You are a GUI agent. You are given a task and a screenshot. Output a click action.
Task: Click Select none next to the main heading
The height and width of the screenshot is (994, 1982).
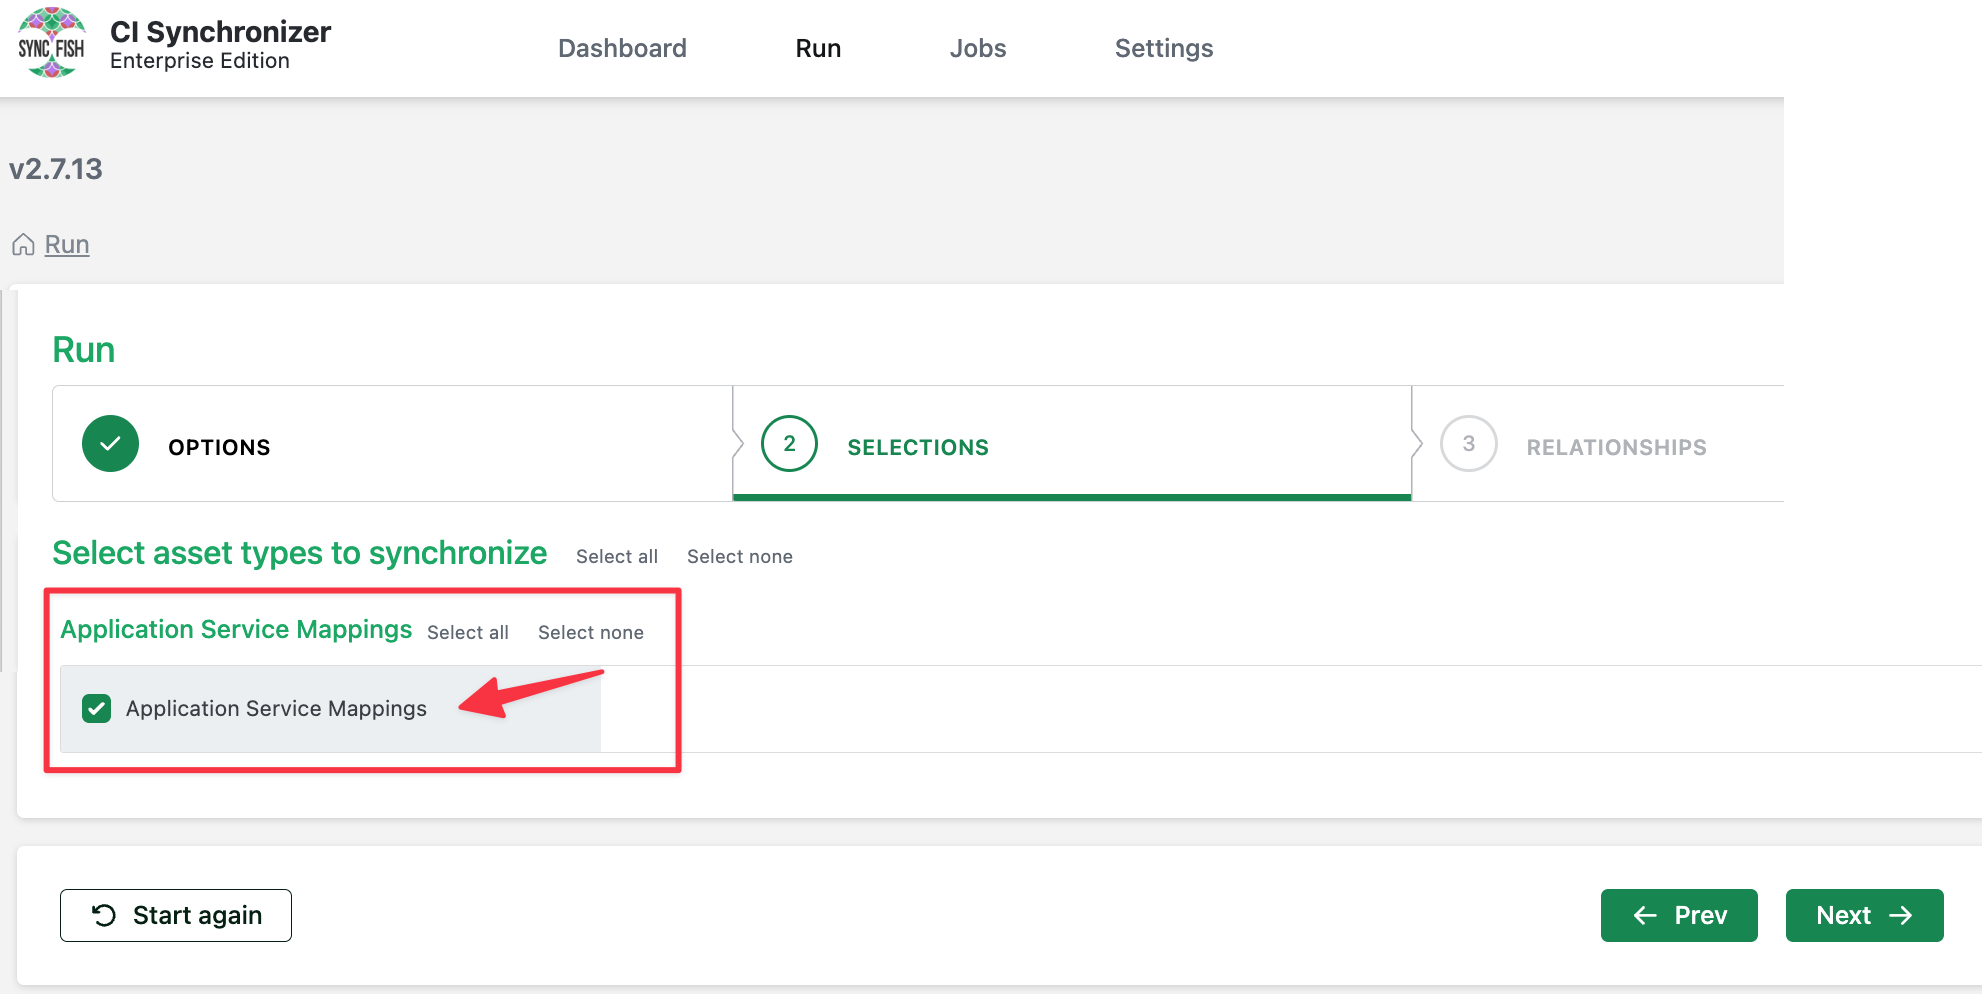[x=740, y=557]
